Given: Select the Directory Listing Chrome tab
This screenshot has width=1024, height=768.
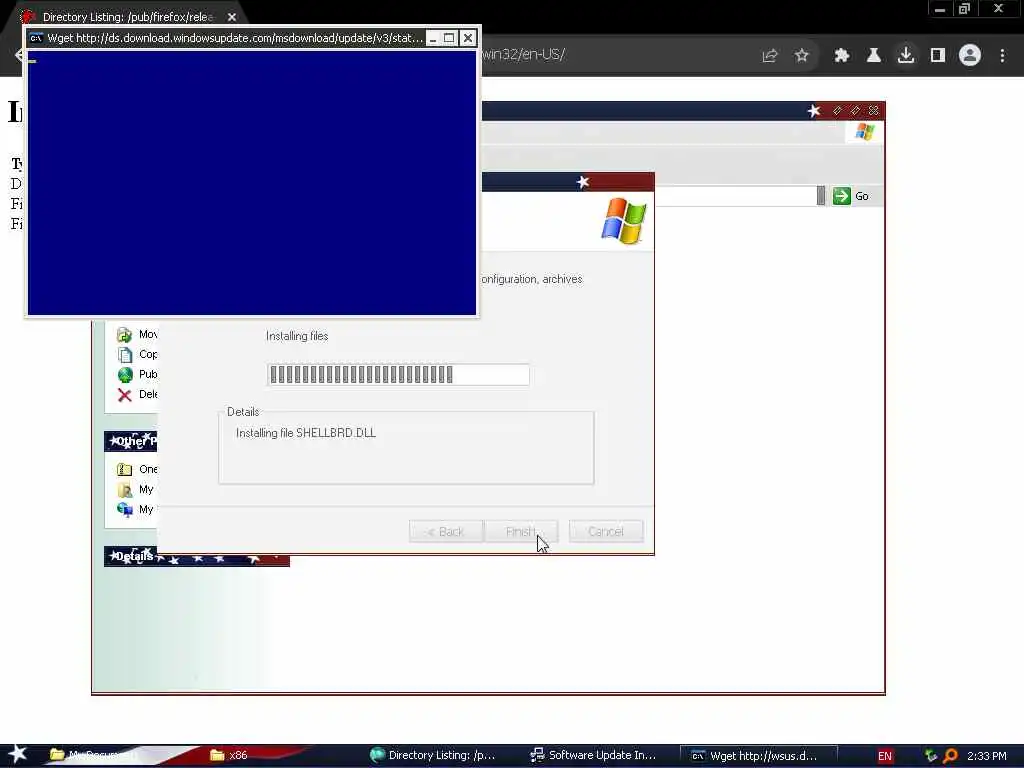Looking at the screenshot, I should click(x=128, y=17).
